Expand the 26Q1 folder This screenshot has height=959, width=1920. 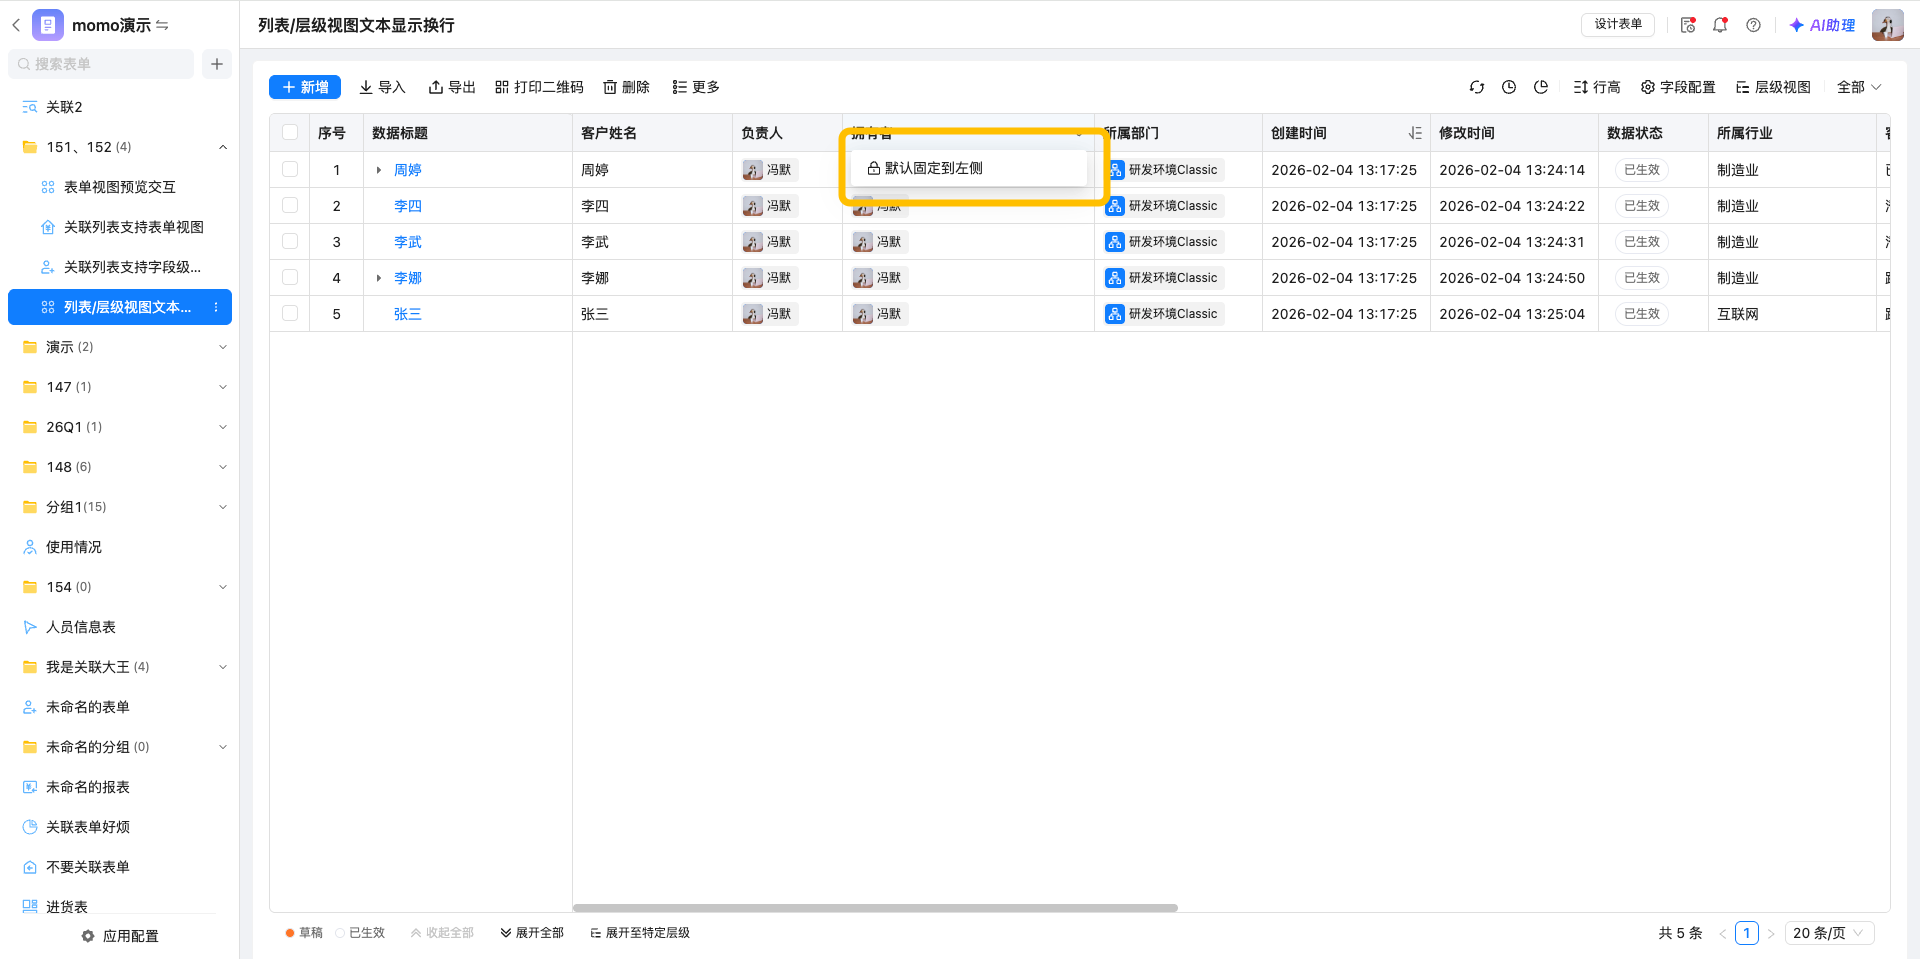click(223, 427)
